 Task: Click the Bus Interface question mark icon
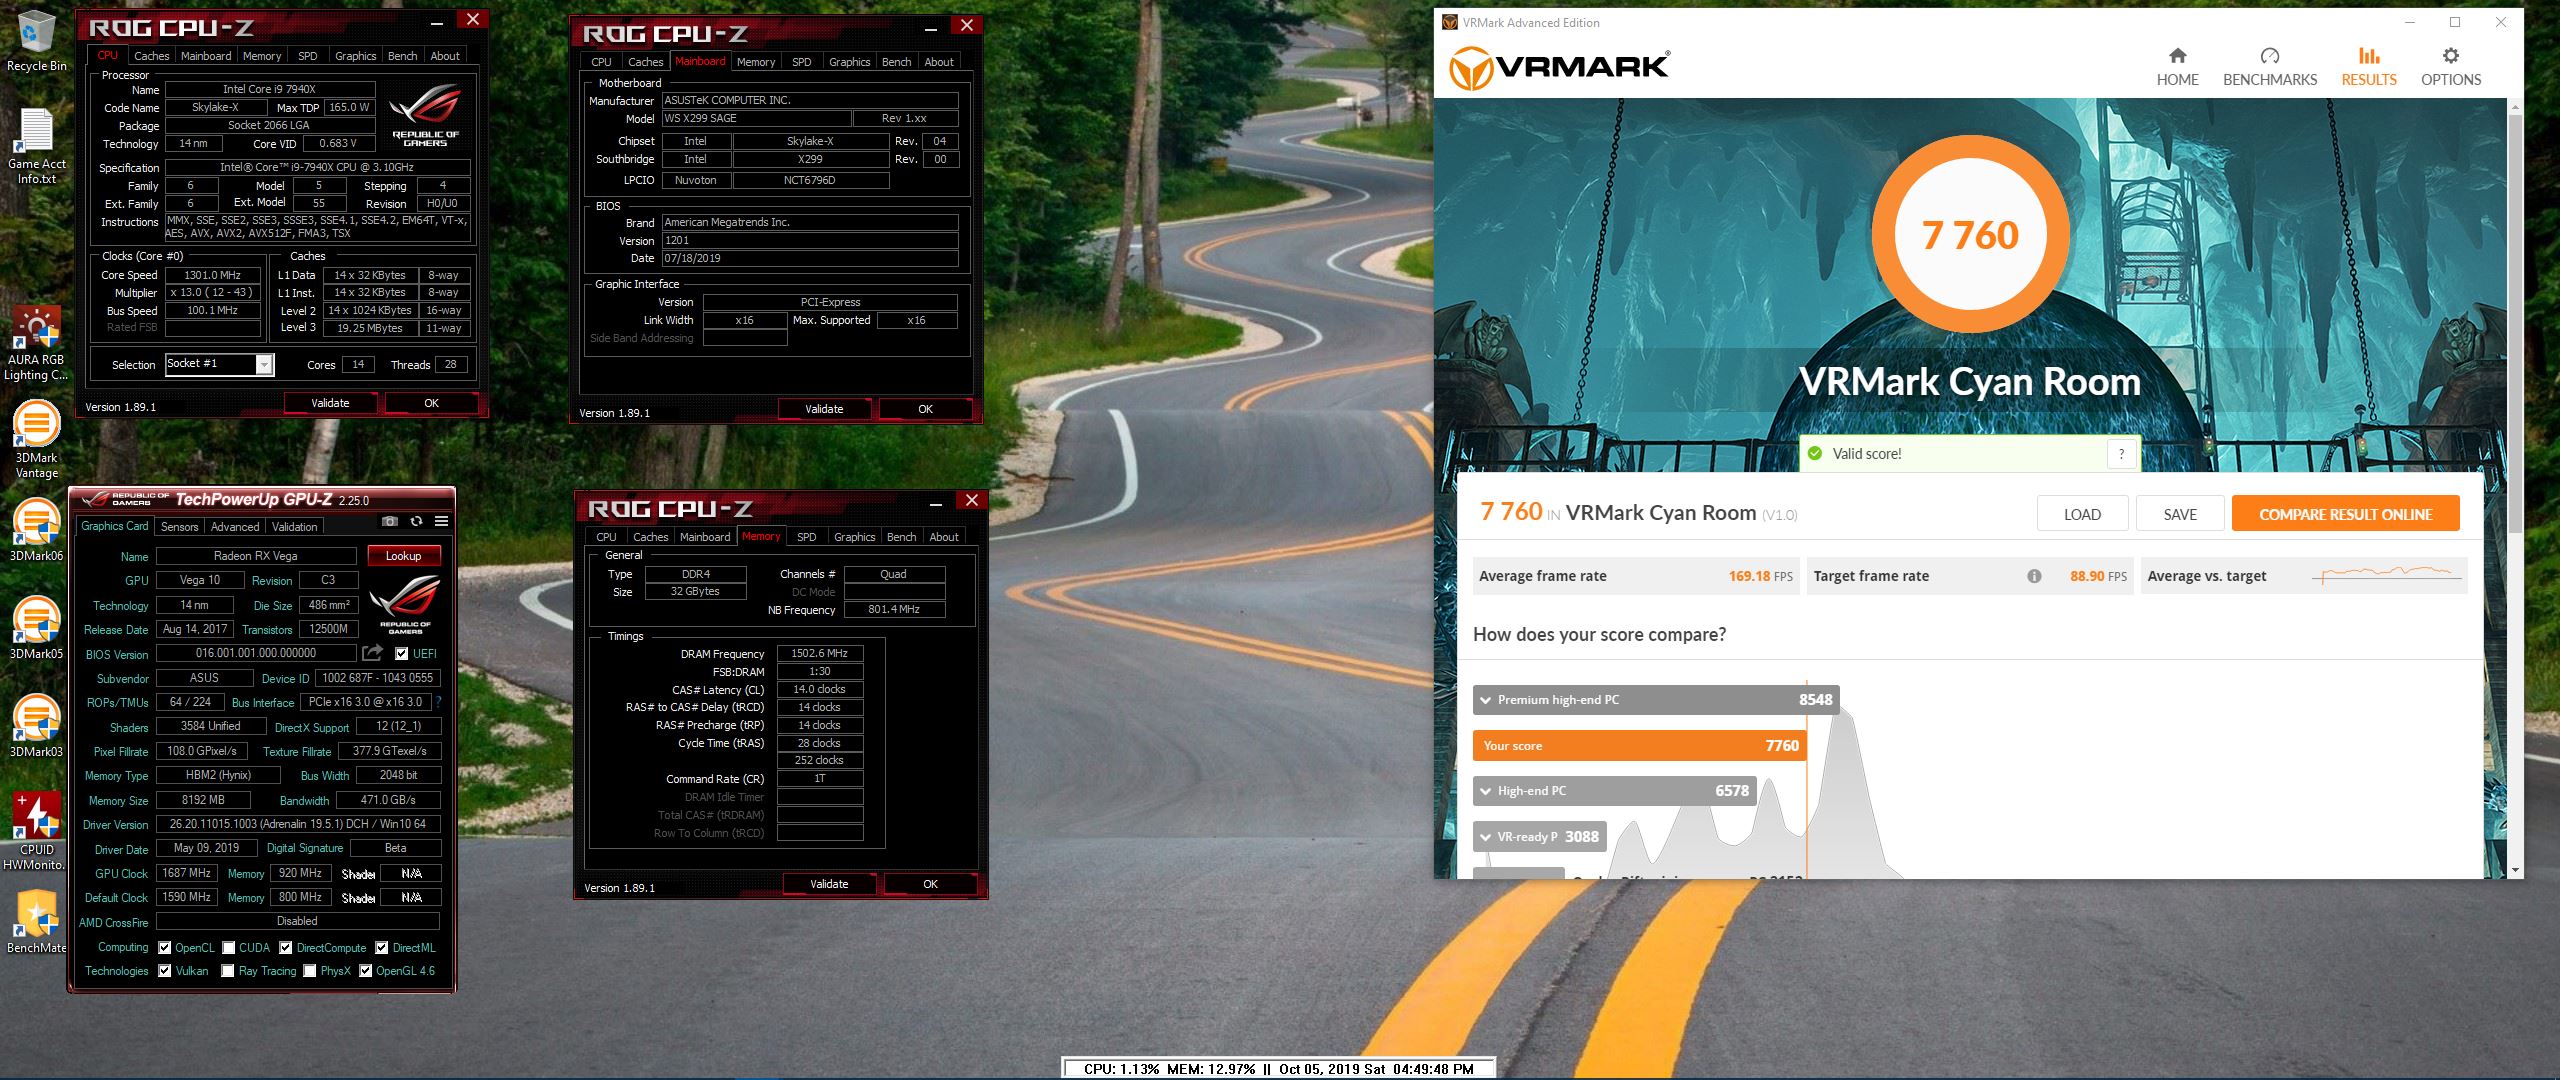pyautogui.click(x=439, y=702)
